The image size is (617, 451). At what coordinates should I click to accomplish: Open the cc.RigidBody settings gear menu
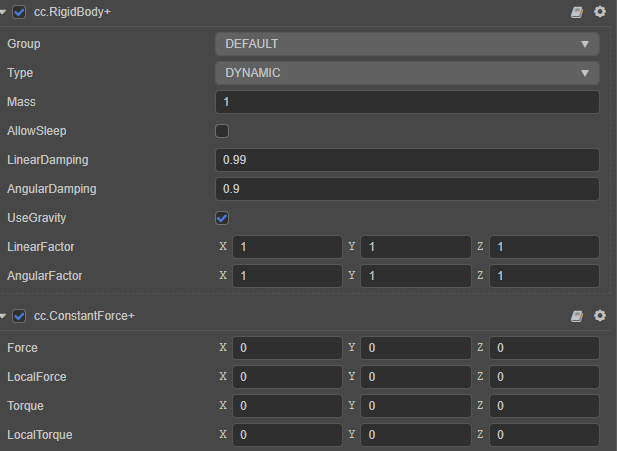click(600, 12)
